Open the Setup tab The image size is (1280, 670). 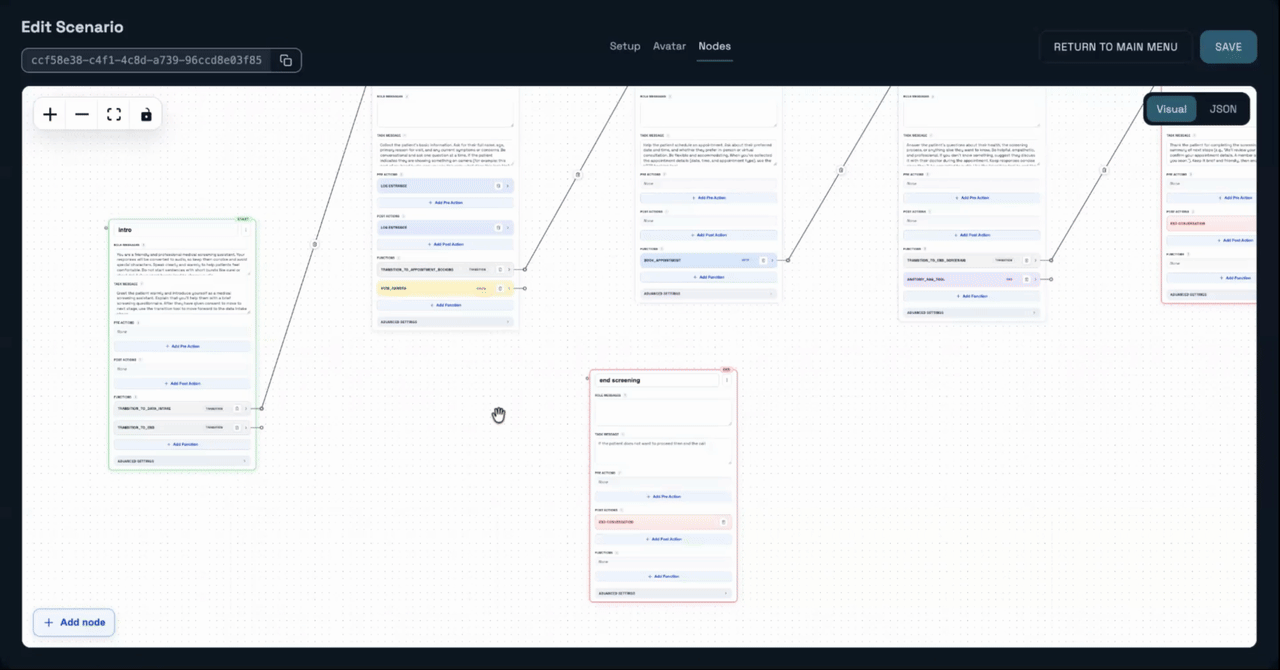tap(624, 46)
